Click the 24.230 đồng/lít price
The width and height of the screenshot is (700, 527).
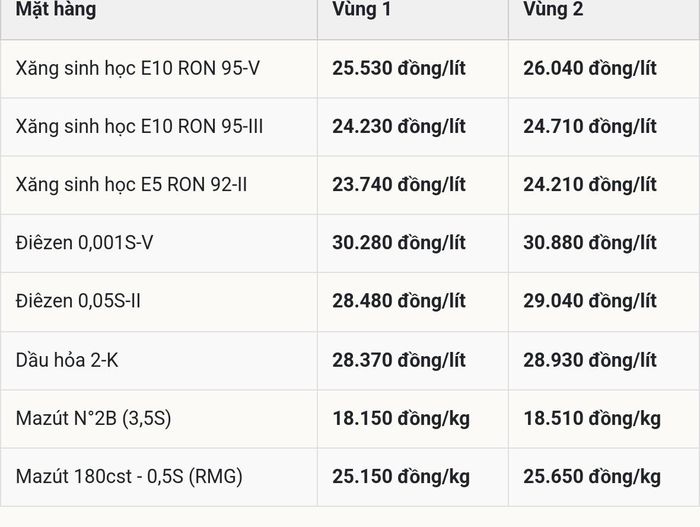tap(399, 127)
